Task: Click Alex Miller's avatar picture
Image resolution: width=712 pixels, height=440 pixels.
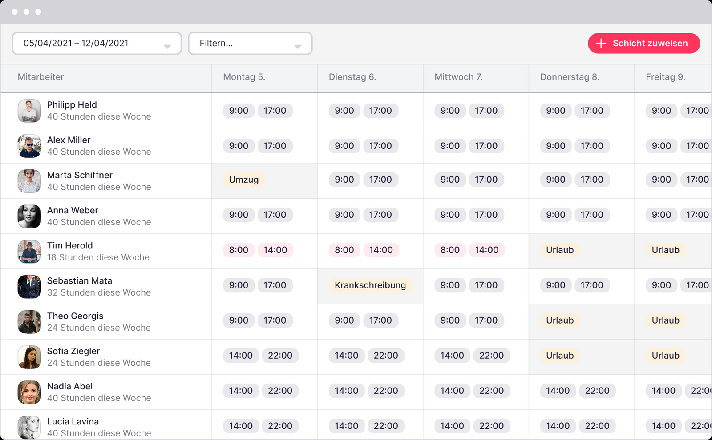Action: (29, 146)
